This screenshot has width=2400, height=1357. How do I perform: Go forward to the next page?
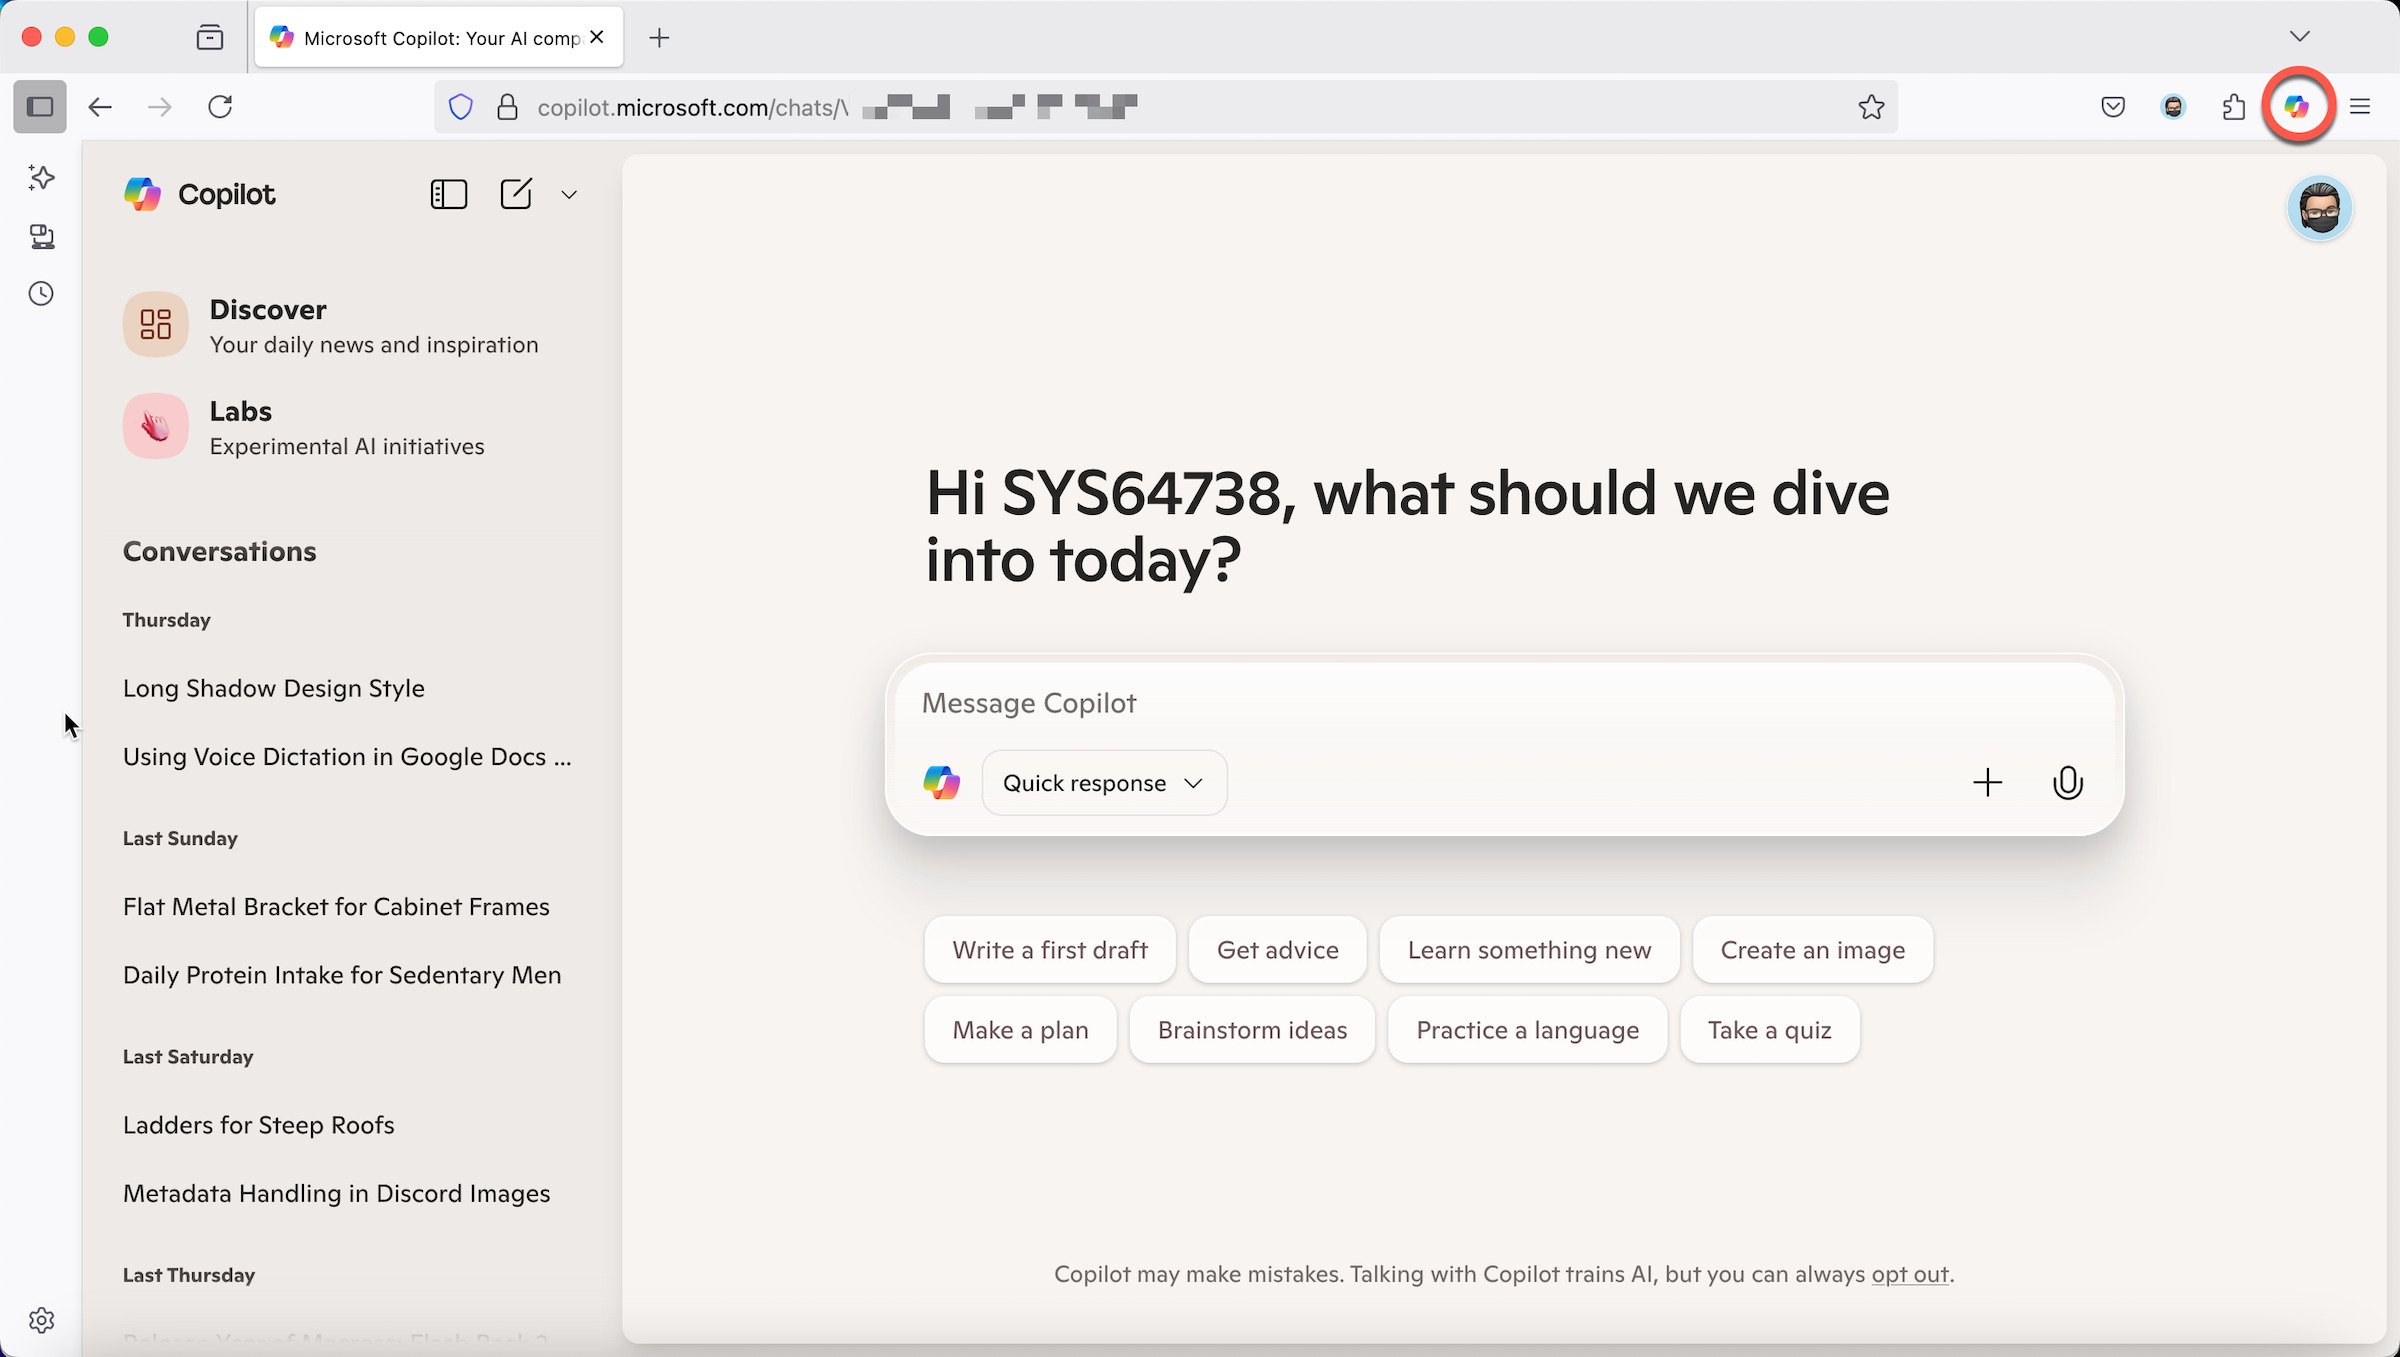coord(160,106)
